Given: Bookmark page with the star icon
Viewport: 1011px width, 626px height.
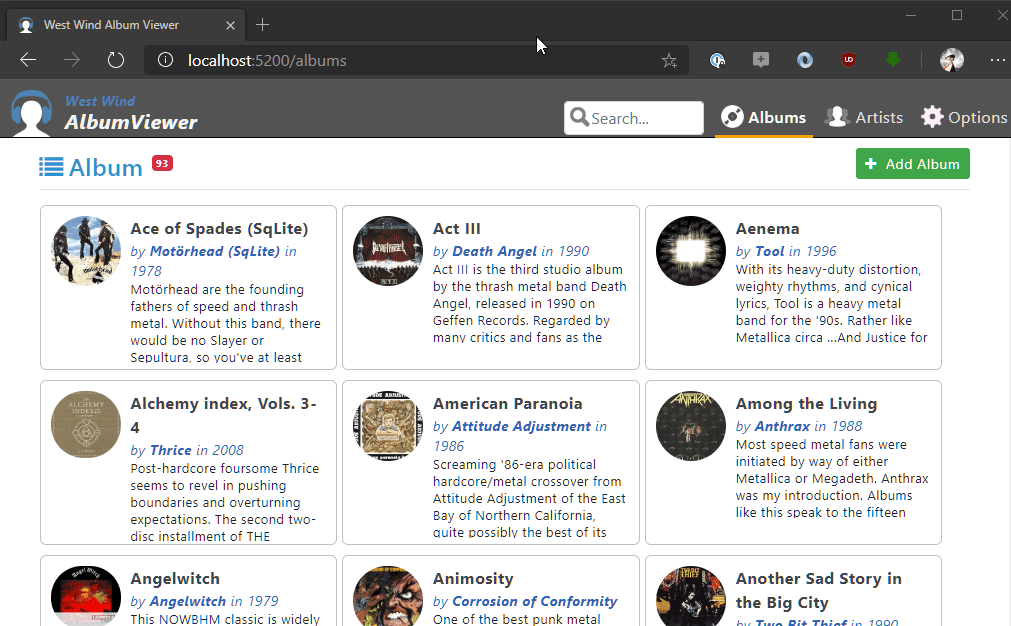Looking at the screenshot, I should click(669, 61).
